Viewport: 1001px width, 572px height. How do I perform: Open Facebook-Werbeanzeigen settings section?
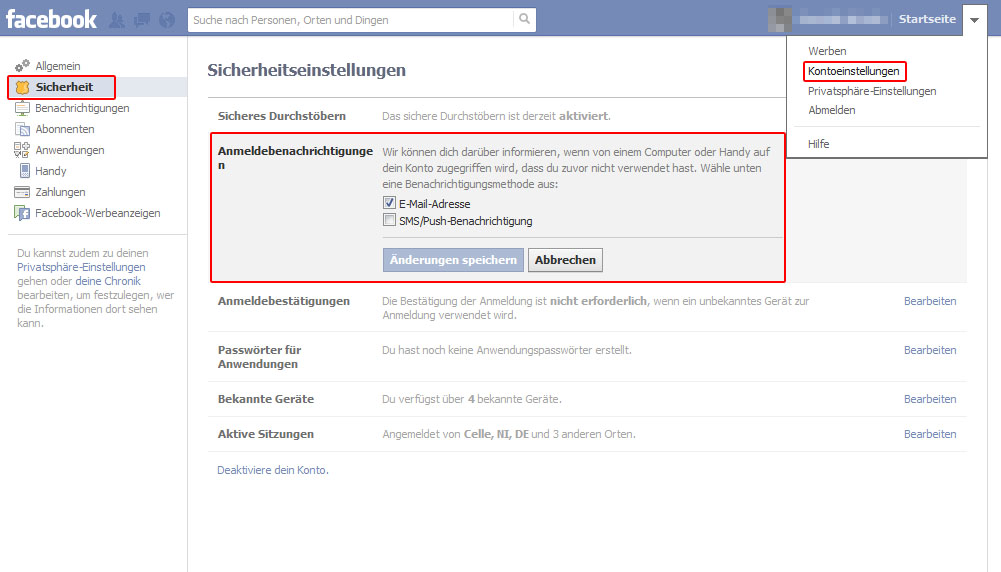click(98, 213)
